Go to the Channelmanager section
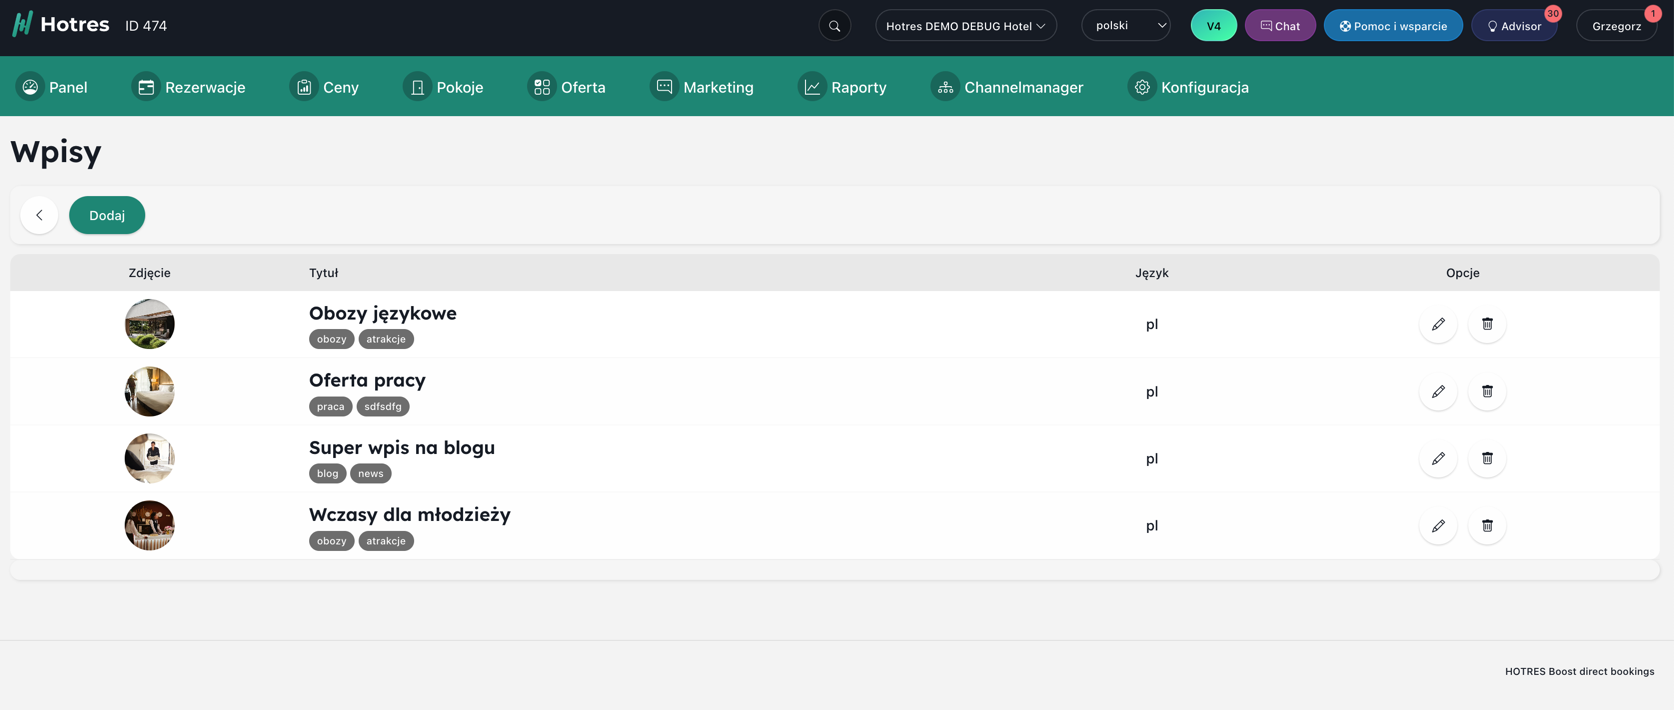 pyautogui.click(x=1007, y=87)
